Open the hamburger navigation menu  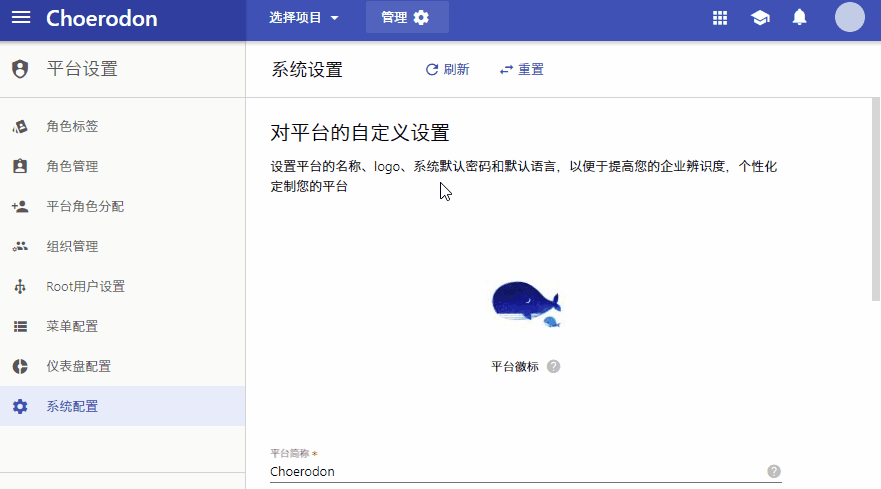[21, 17]
